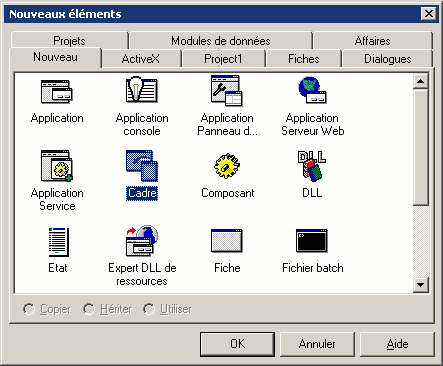
Task: Close the Nouveaux éléments dialog
Action: coord(429,14)
